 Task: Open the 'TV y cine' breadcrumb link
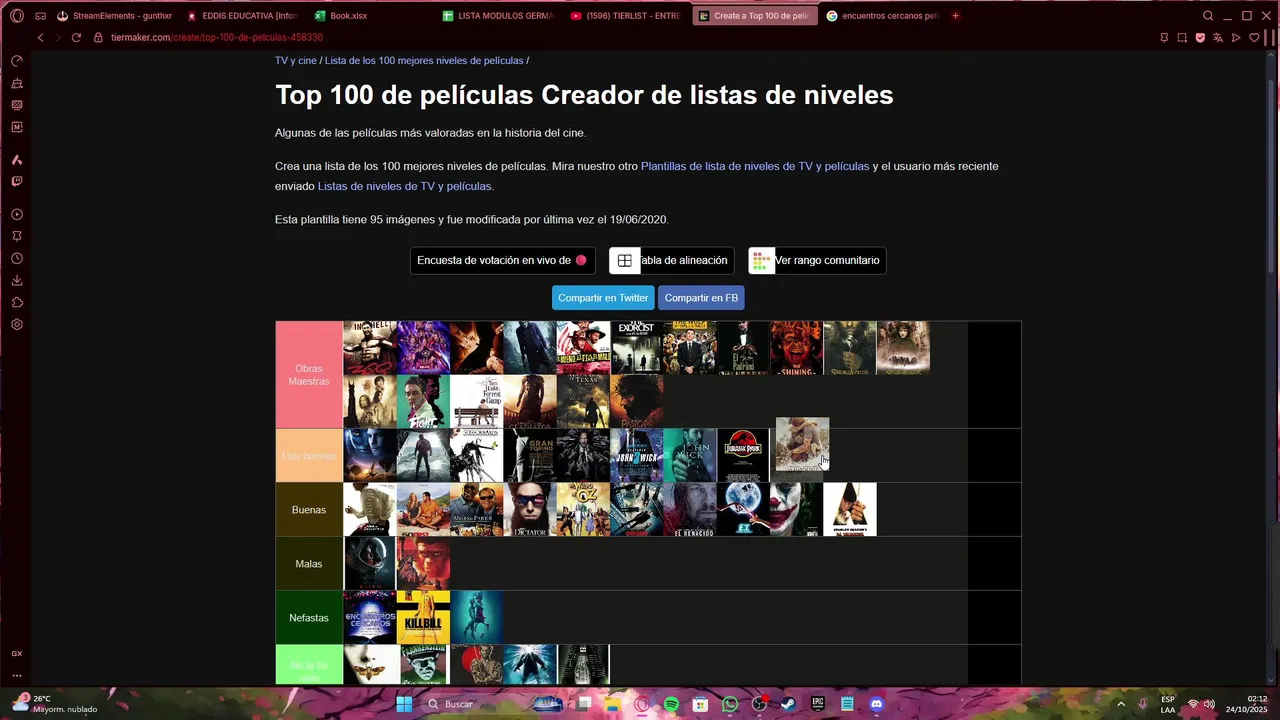click(x=296, y=61)
